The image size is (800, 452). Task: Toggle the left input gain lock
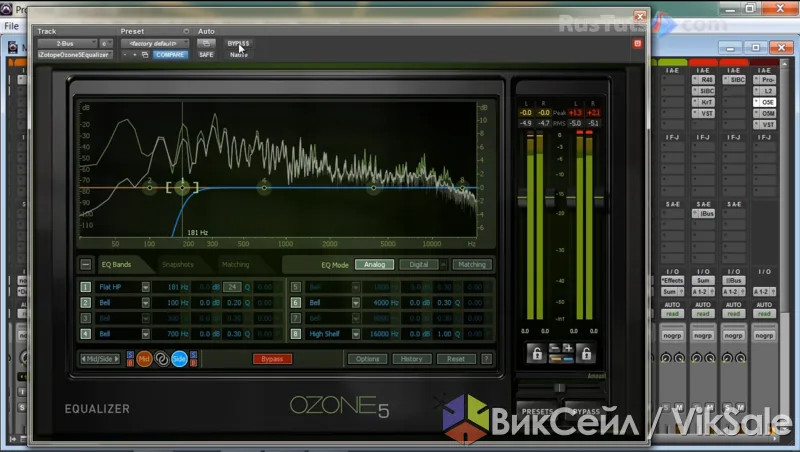pyautogui.click(x=537, y=353)
